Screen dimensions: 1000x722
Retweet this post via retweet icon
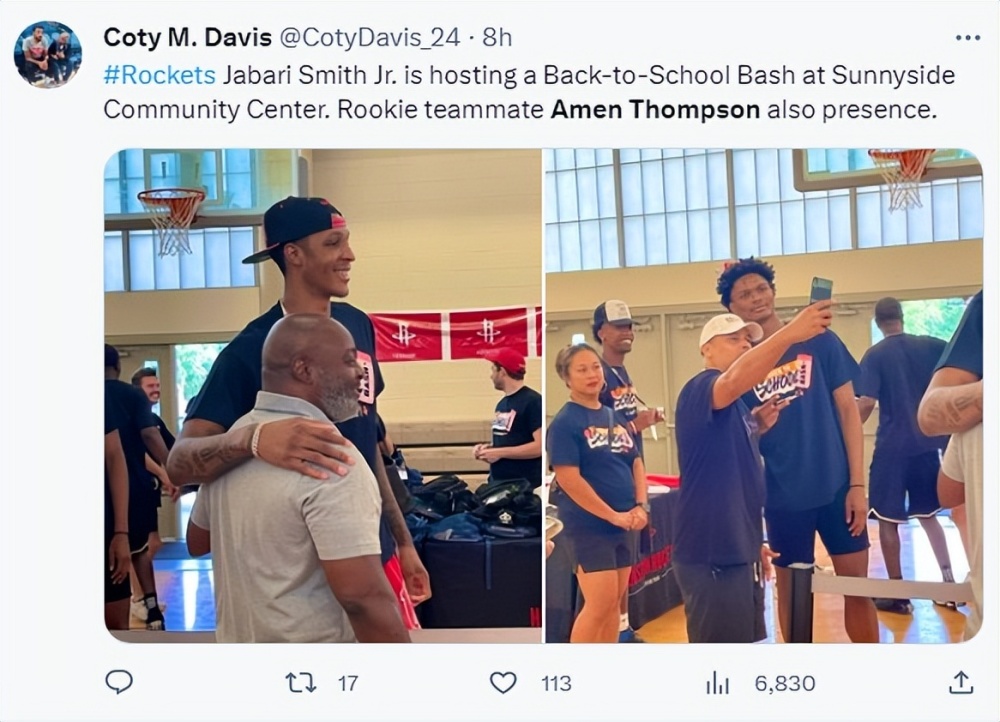point(300,683)
